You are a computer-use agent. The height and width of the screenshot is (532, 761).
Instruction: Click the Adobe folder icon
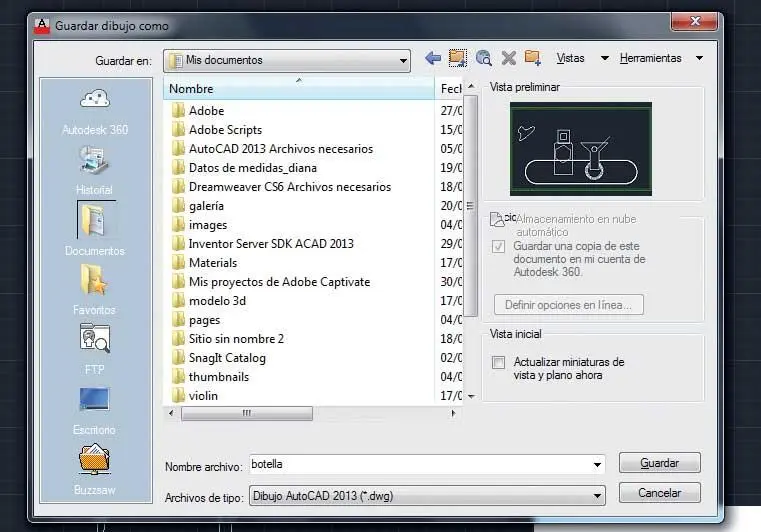pos(178,111)
